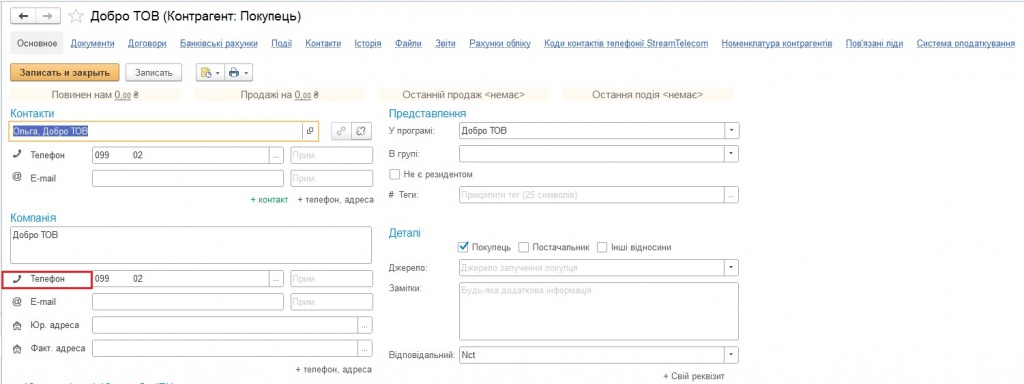
Task: Click Прим. field beside company Телефон
Action: [x=332, y=279]
